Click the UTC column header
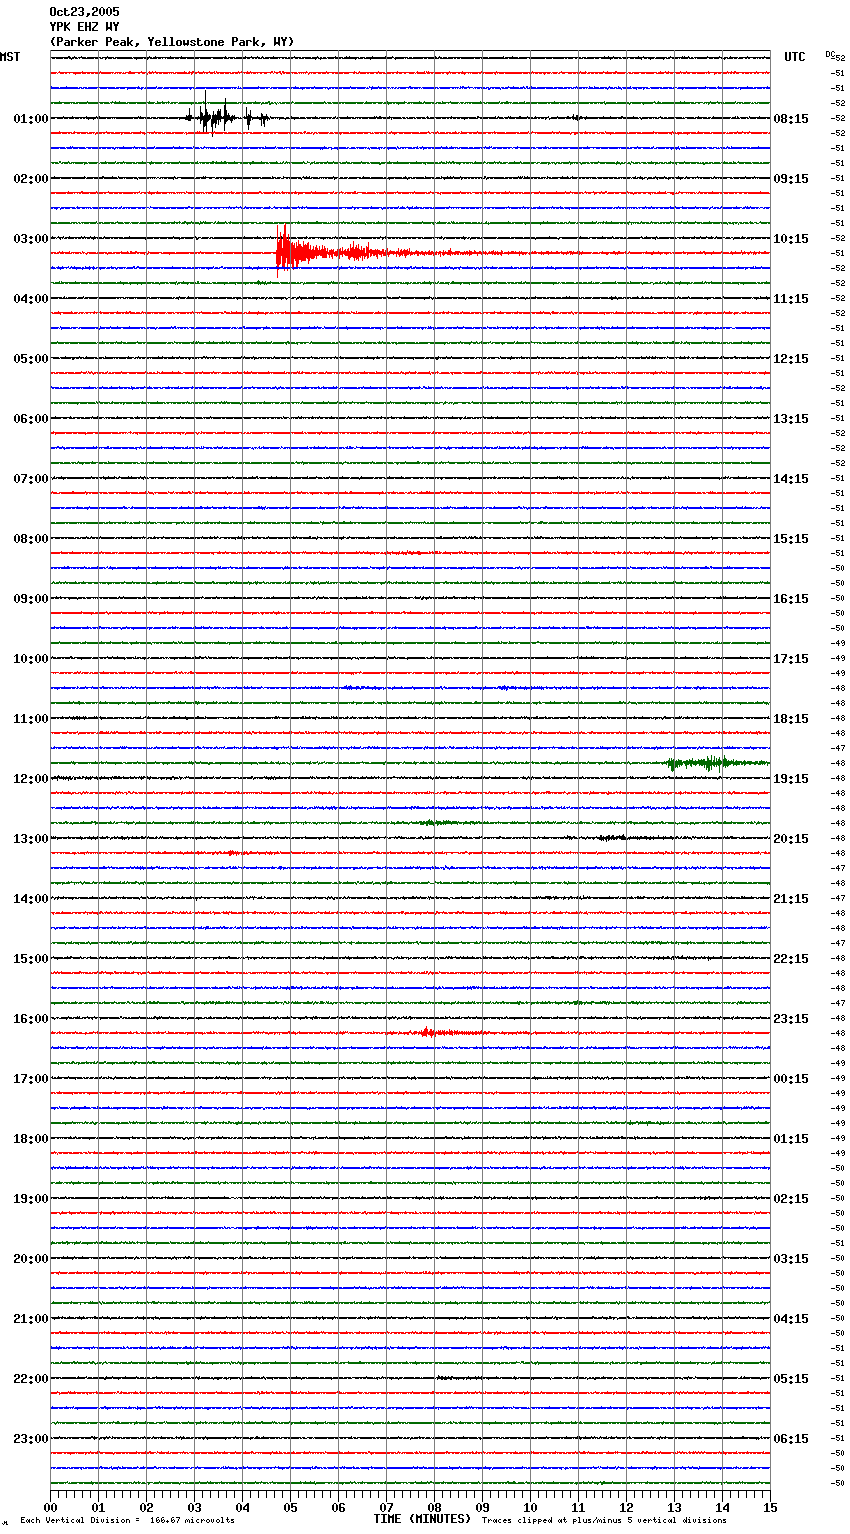 [x=795, y=57]
